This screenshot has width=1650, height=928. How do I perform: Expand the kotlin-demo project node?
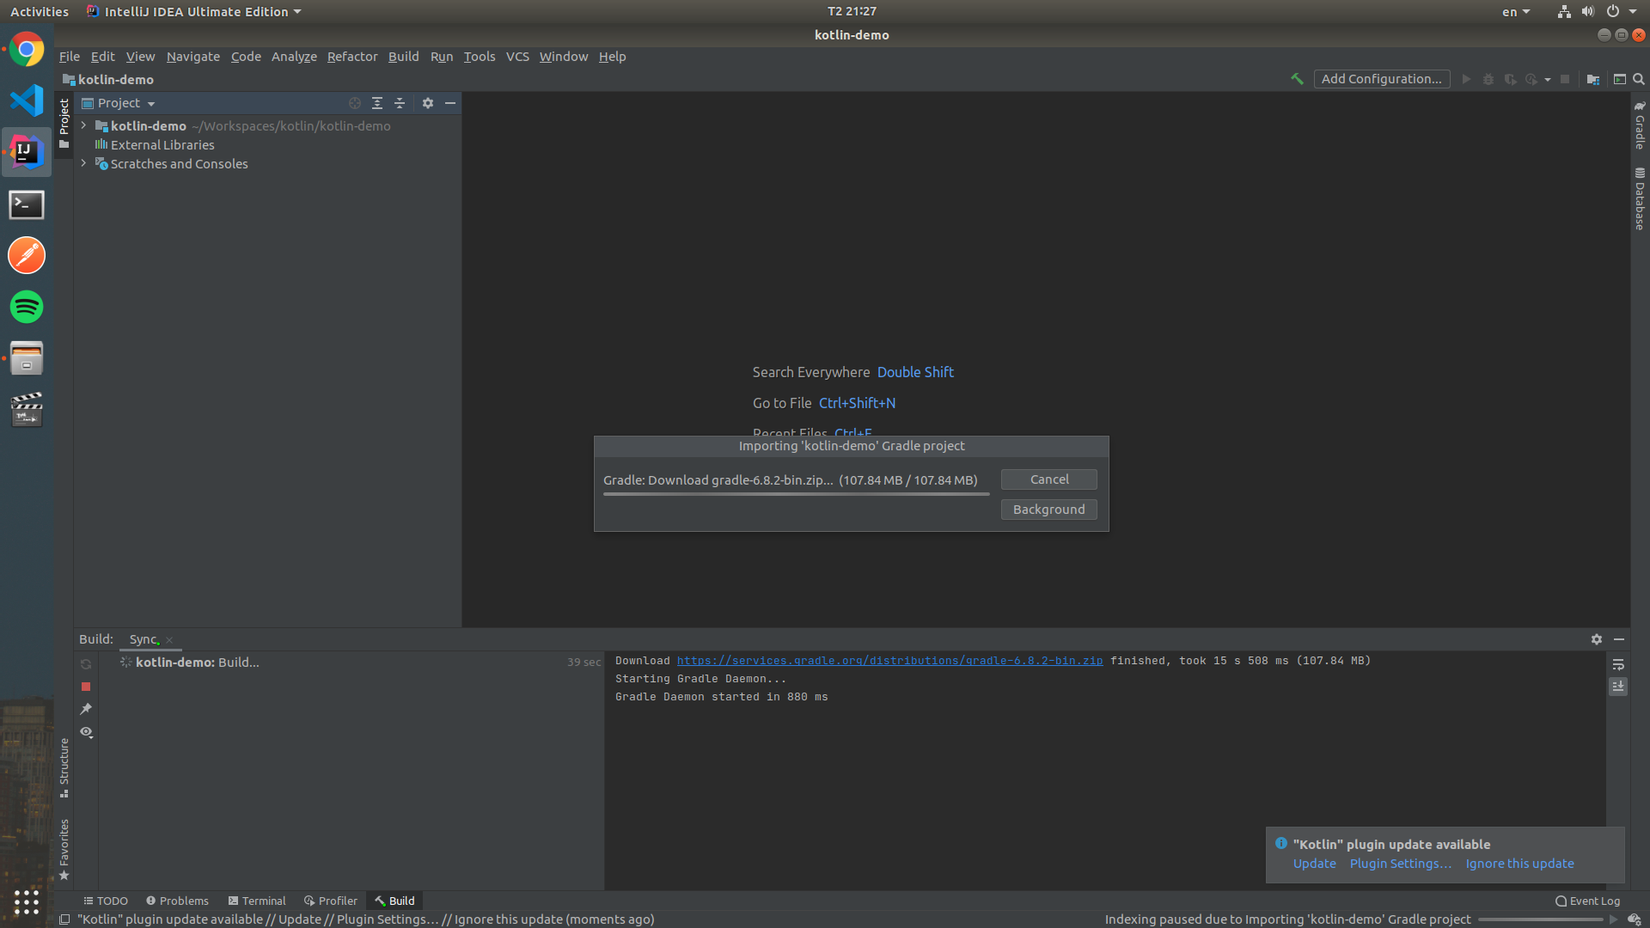(84, 126)
